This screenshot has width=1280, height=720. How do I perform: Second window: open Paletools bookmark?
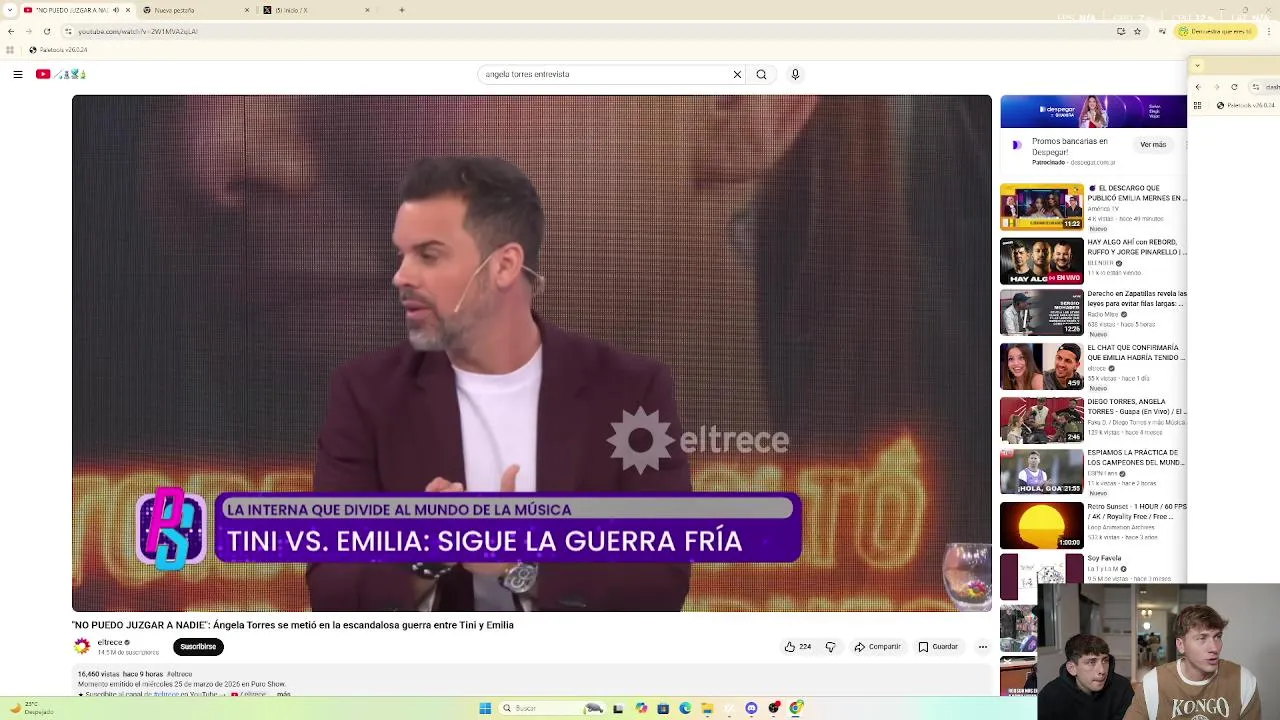coord(1248,105)
